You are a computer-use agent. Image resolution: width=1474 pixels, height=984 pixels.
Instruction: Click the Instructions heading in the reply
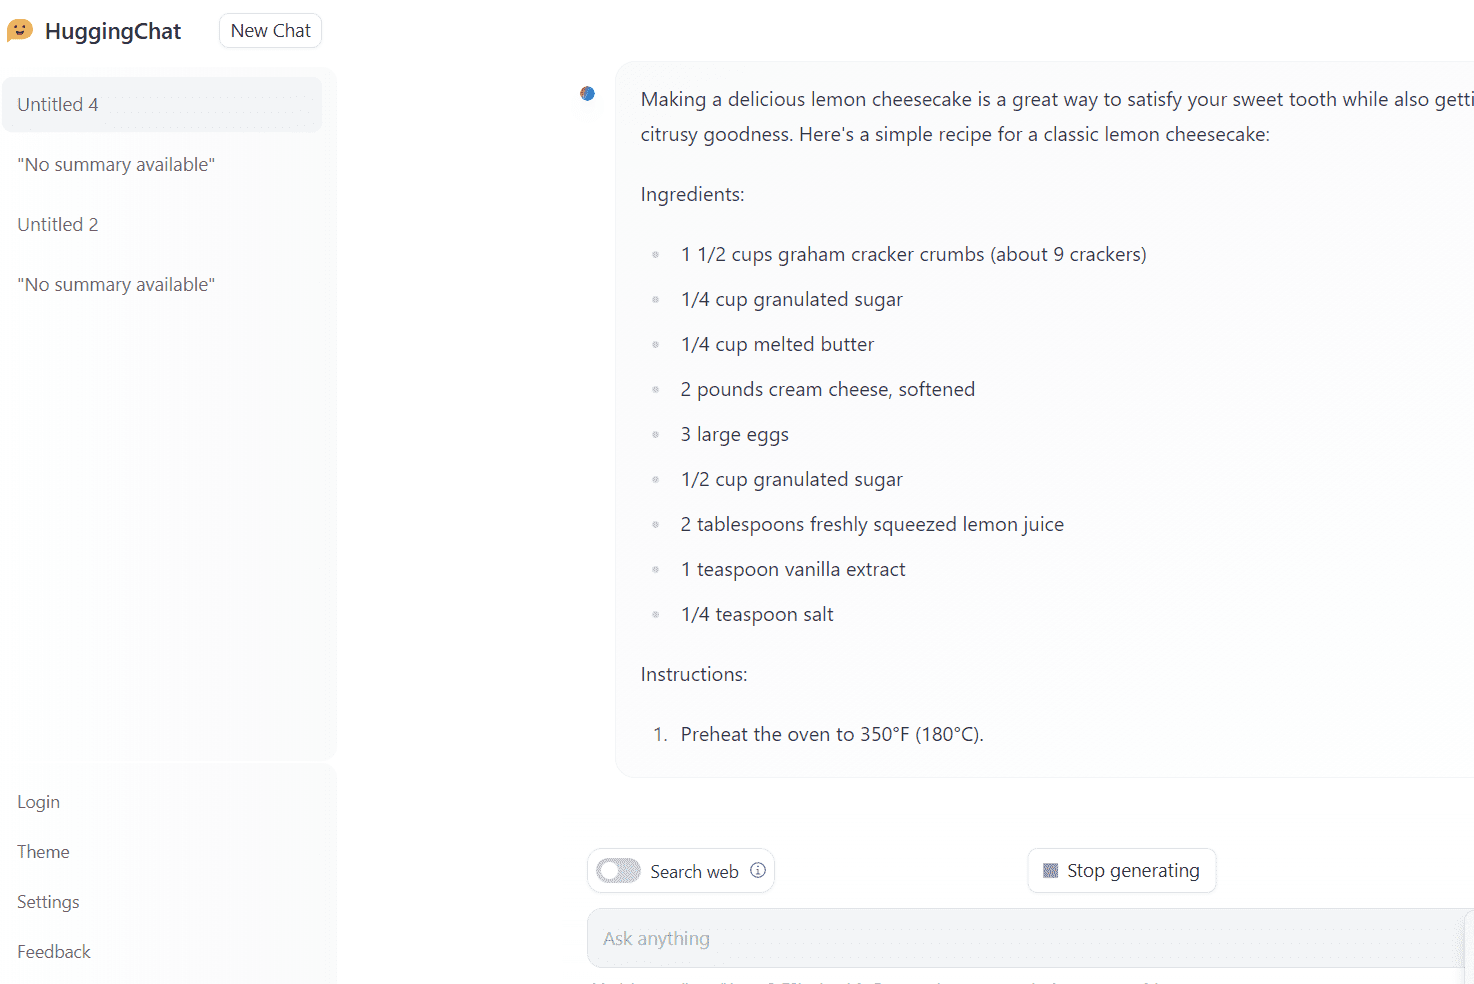click(x=694, y=675)
